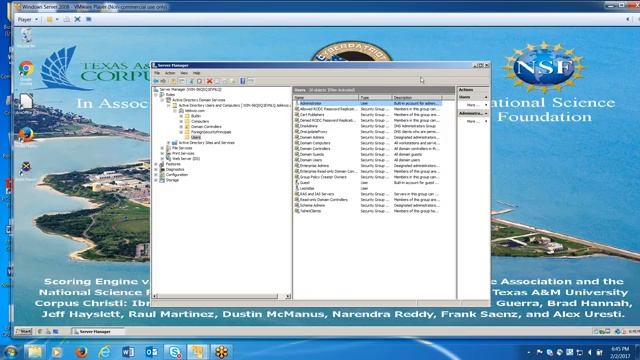The width and height of the screenshot is (640, 360).
Task: Select the Guest user row
Action: point(367,183)
